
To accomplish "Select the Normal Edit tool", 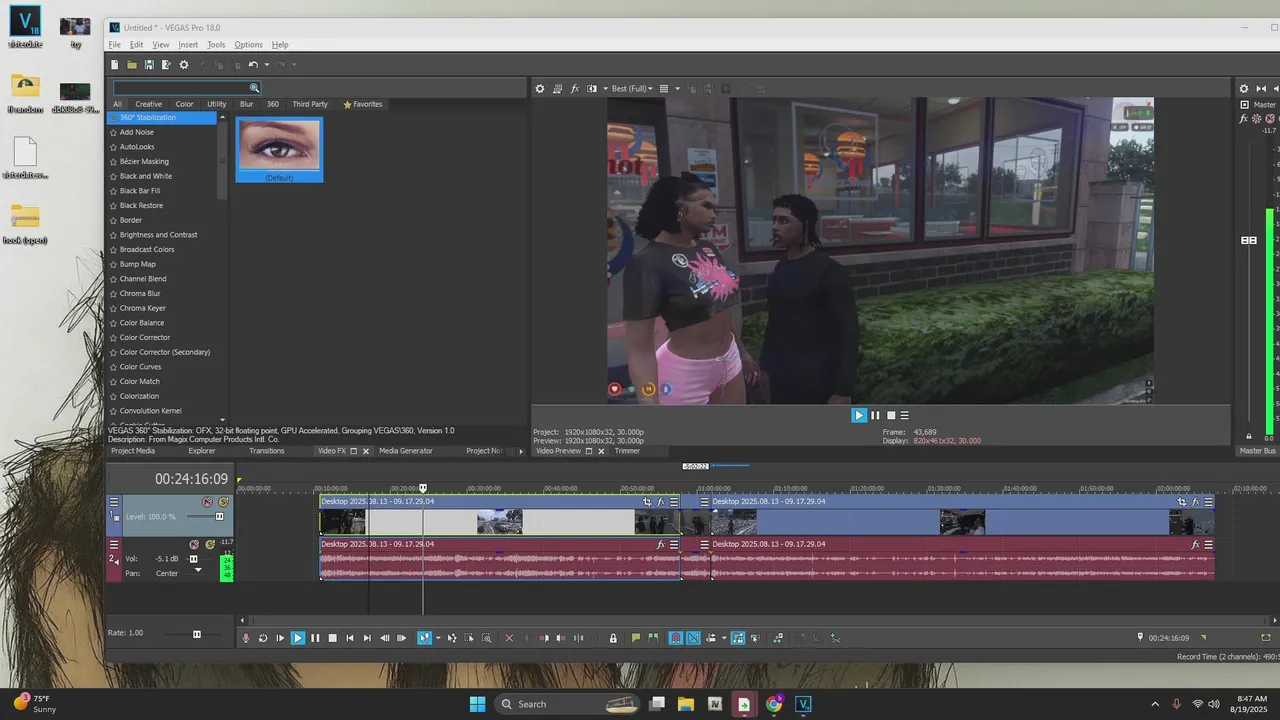I will point(424,638).
